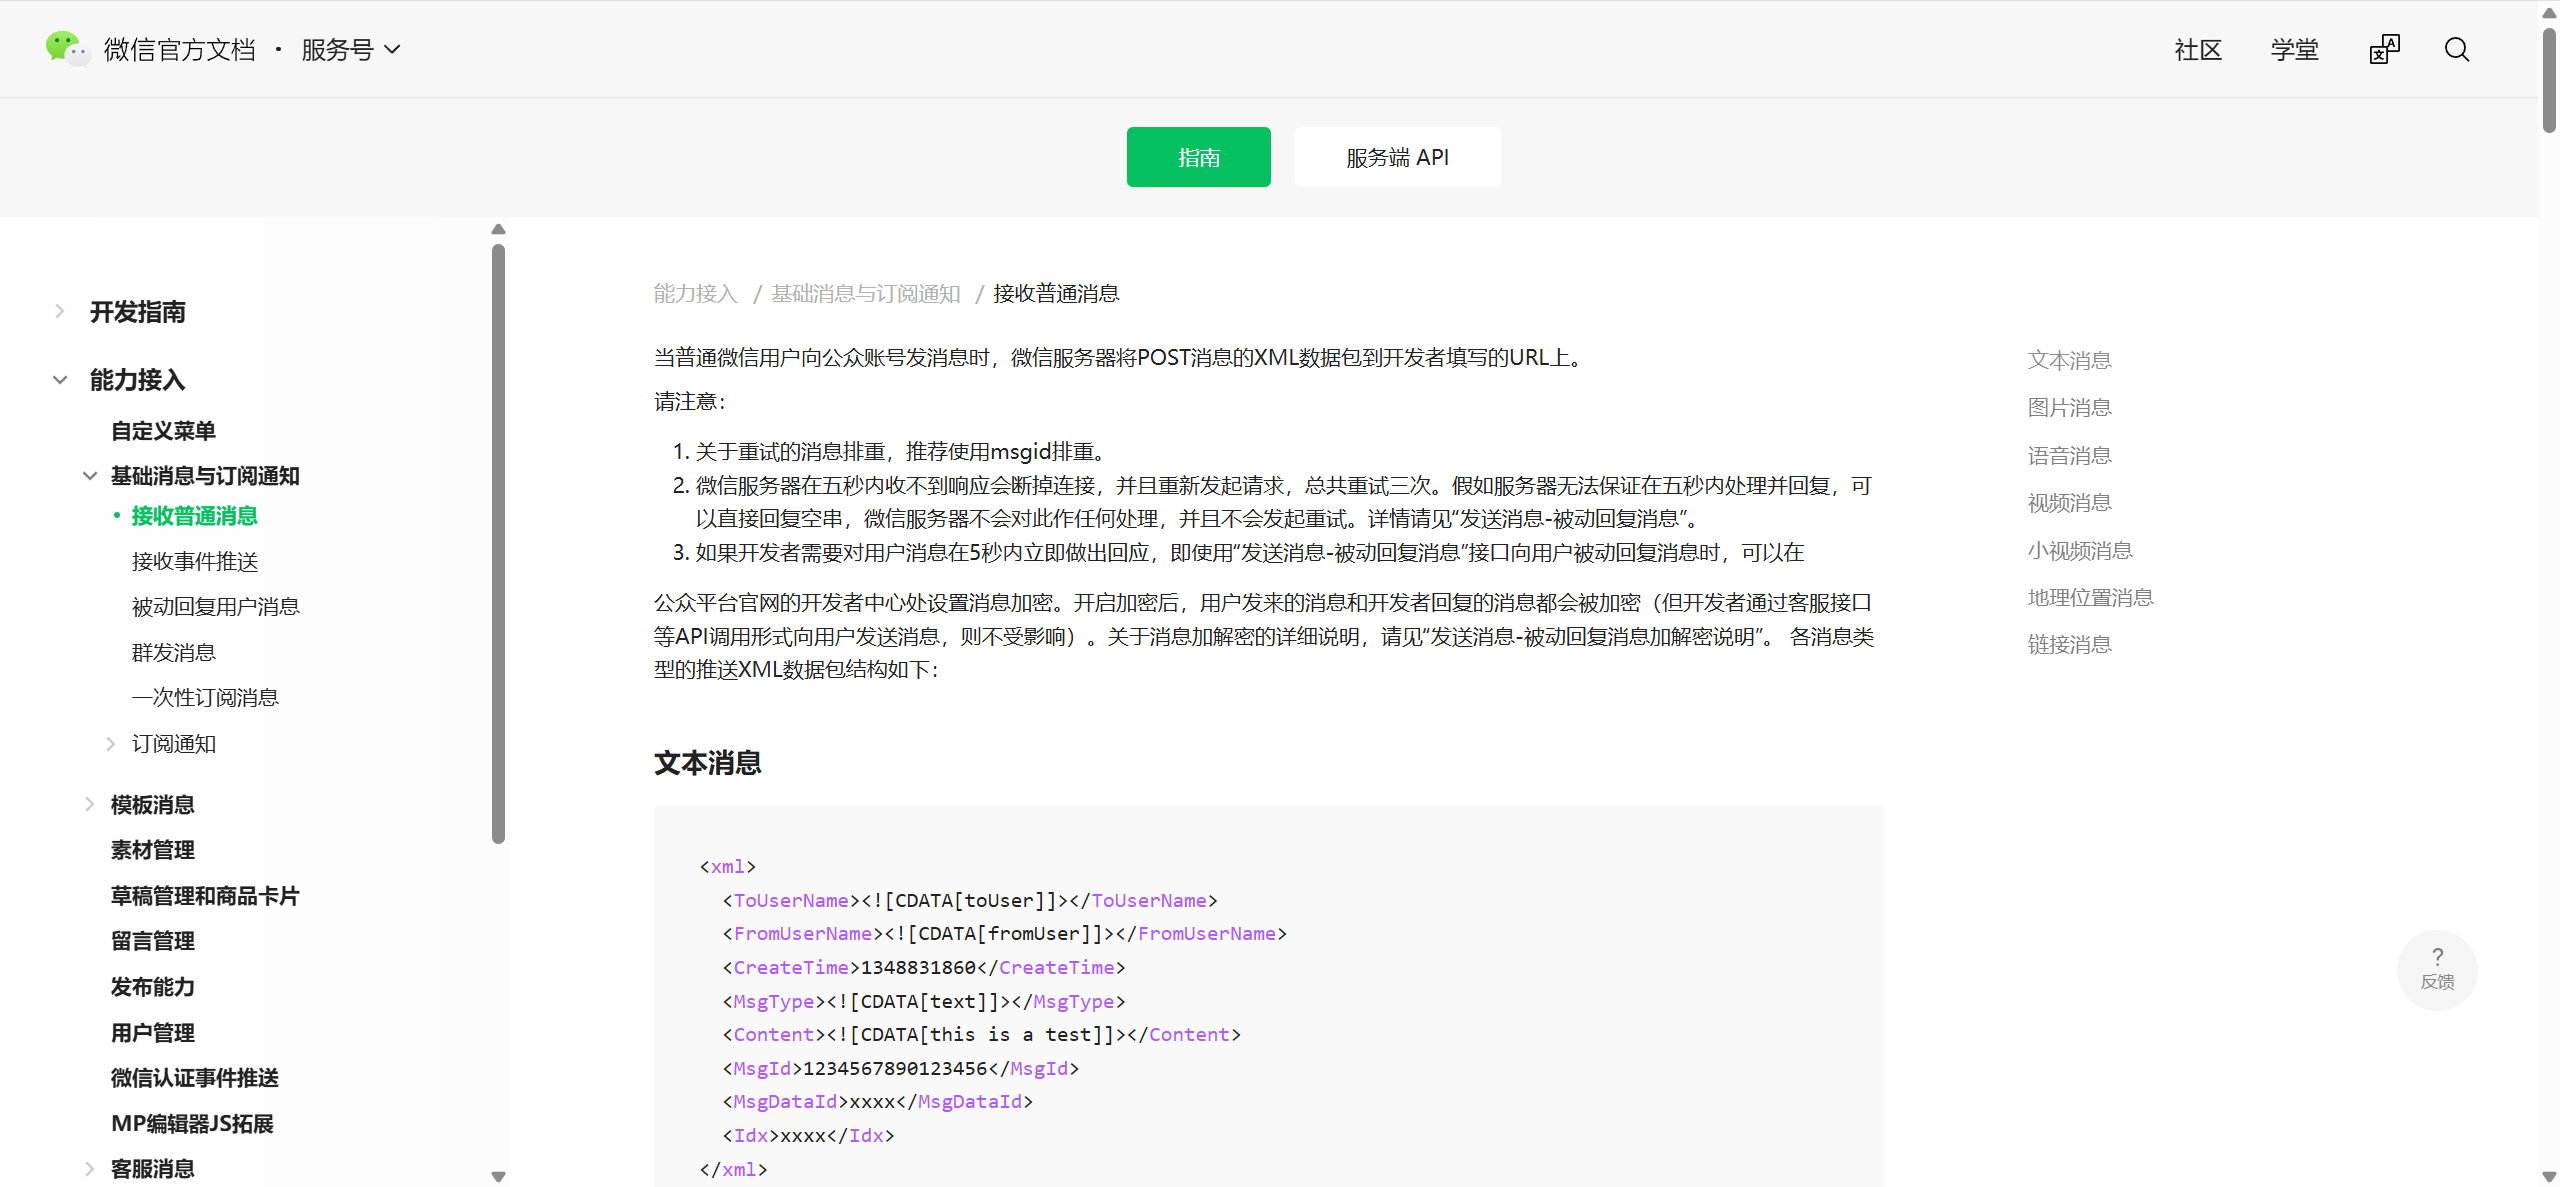Open 素材管理 in sidebar
The image size is (2560, 1187).
pyautogui.click(x=152, y=850)
